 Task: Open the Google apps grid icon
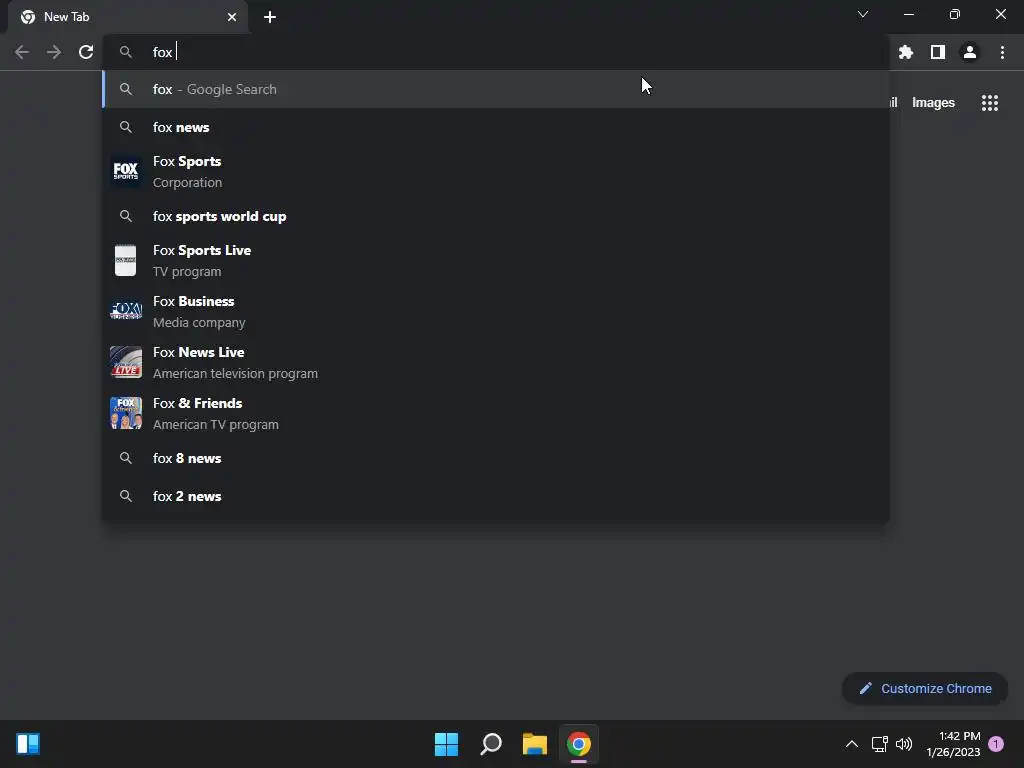click(x=990, y=103)
